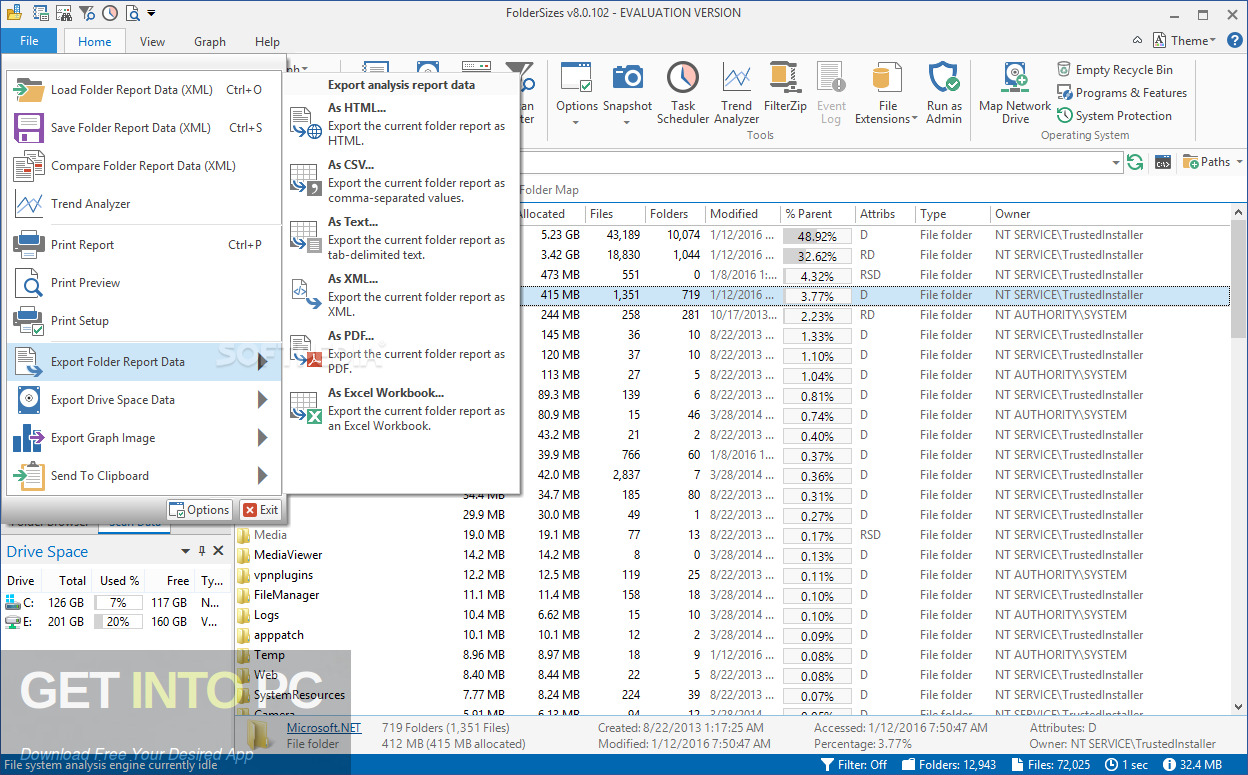Click the Options ribbon icon
1248x775 pixels.
577,77
